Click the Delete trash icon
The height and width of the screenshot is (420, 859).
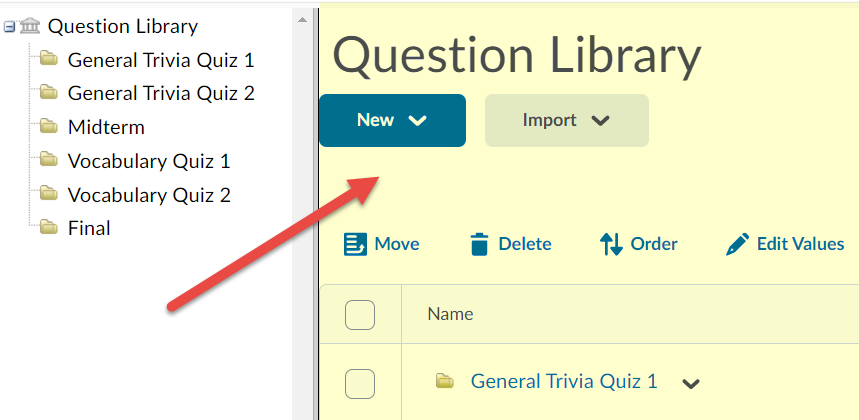click(480, 244)
